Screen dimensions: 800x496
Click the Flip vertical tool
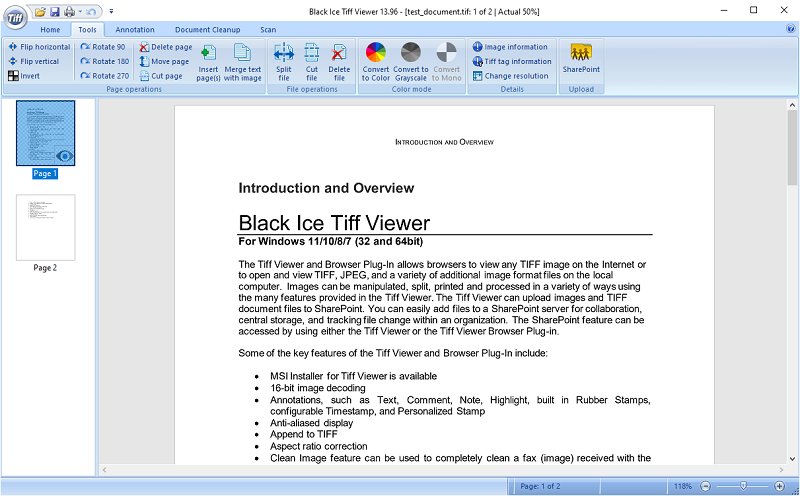34,61
